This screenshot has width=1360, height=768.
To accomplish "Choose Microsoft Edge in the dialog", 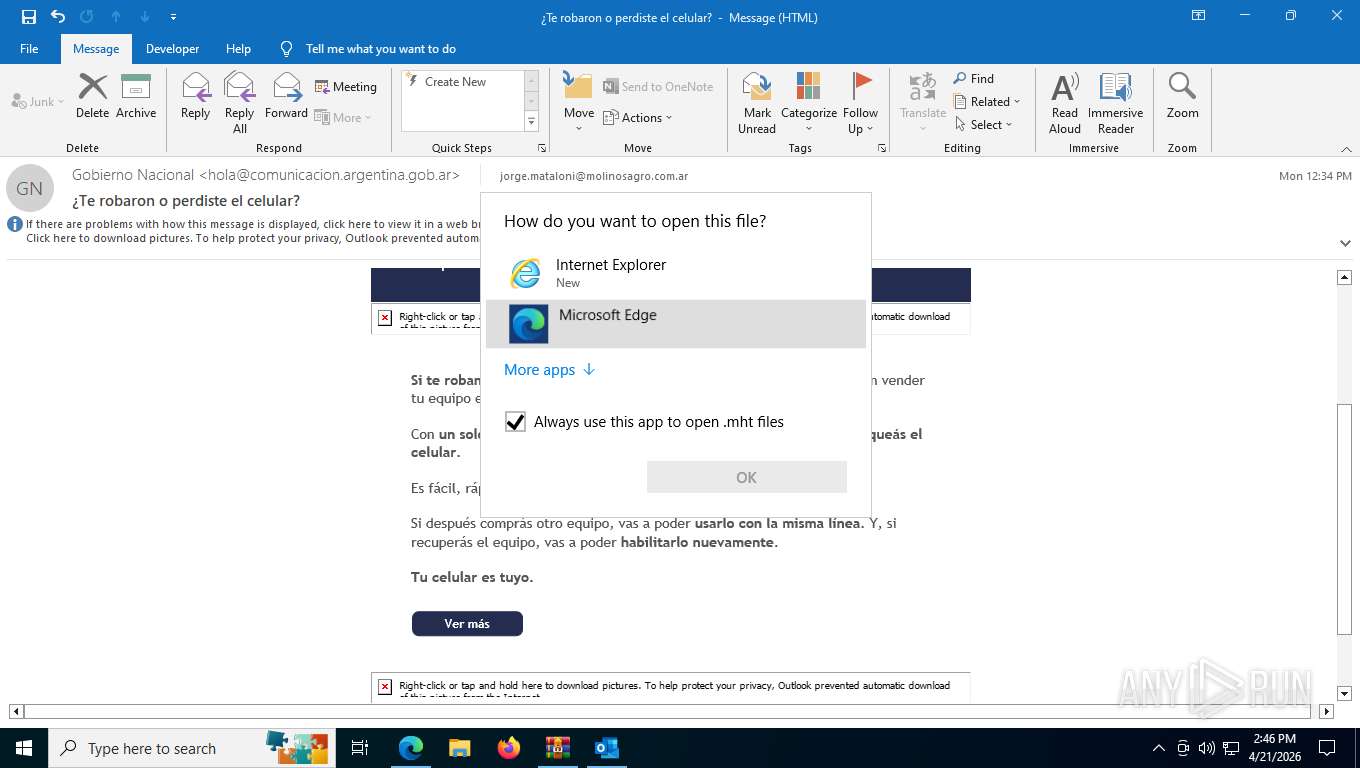I will coord(676,324).
